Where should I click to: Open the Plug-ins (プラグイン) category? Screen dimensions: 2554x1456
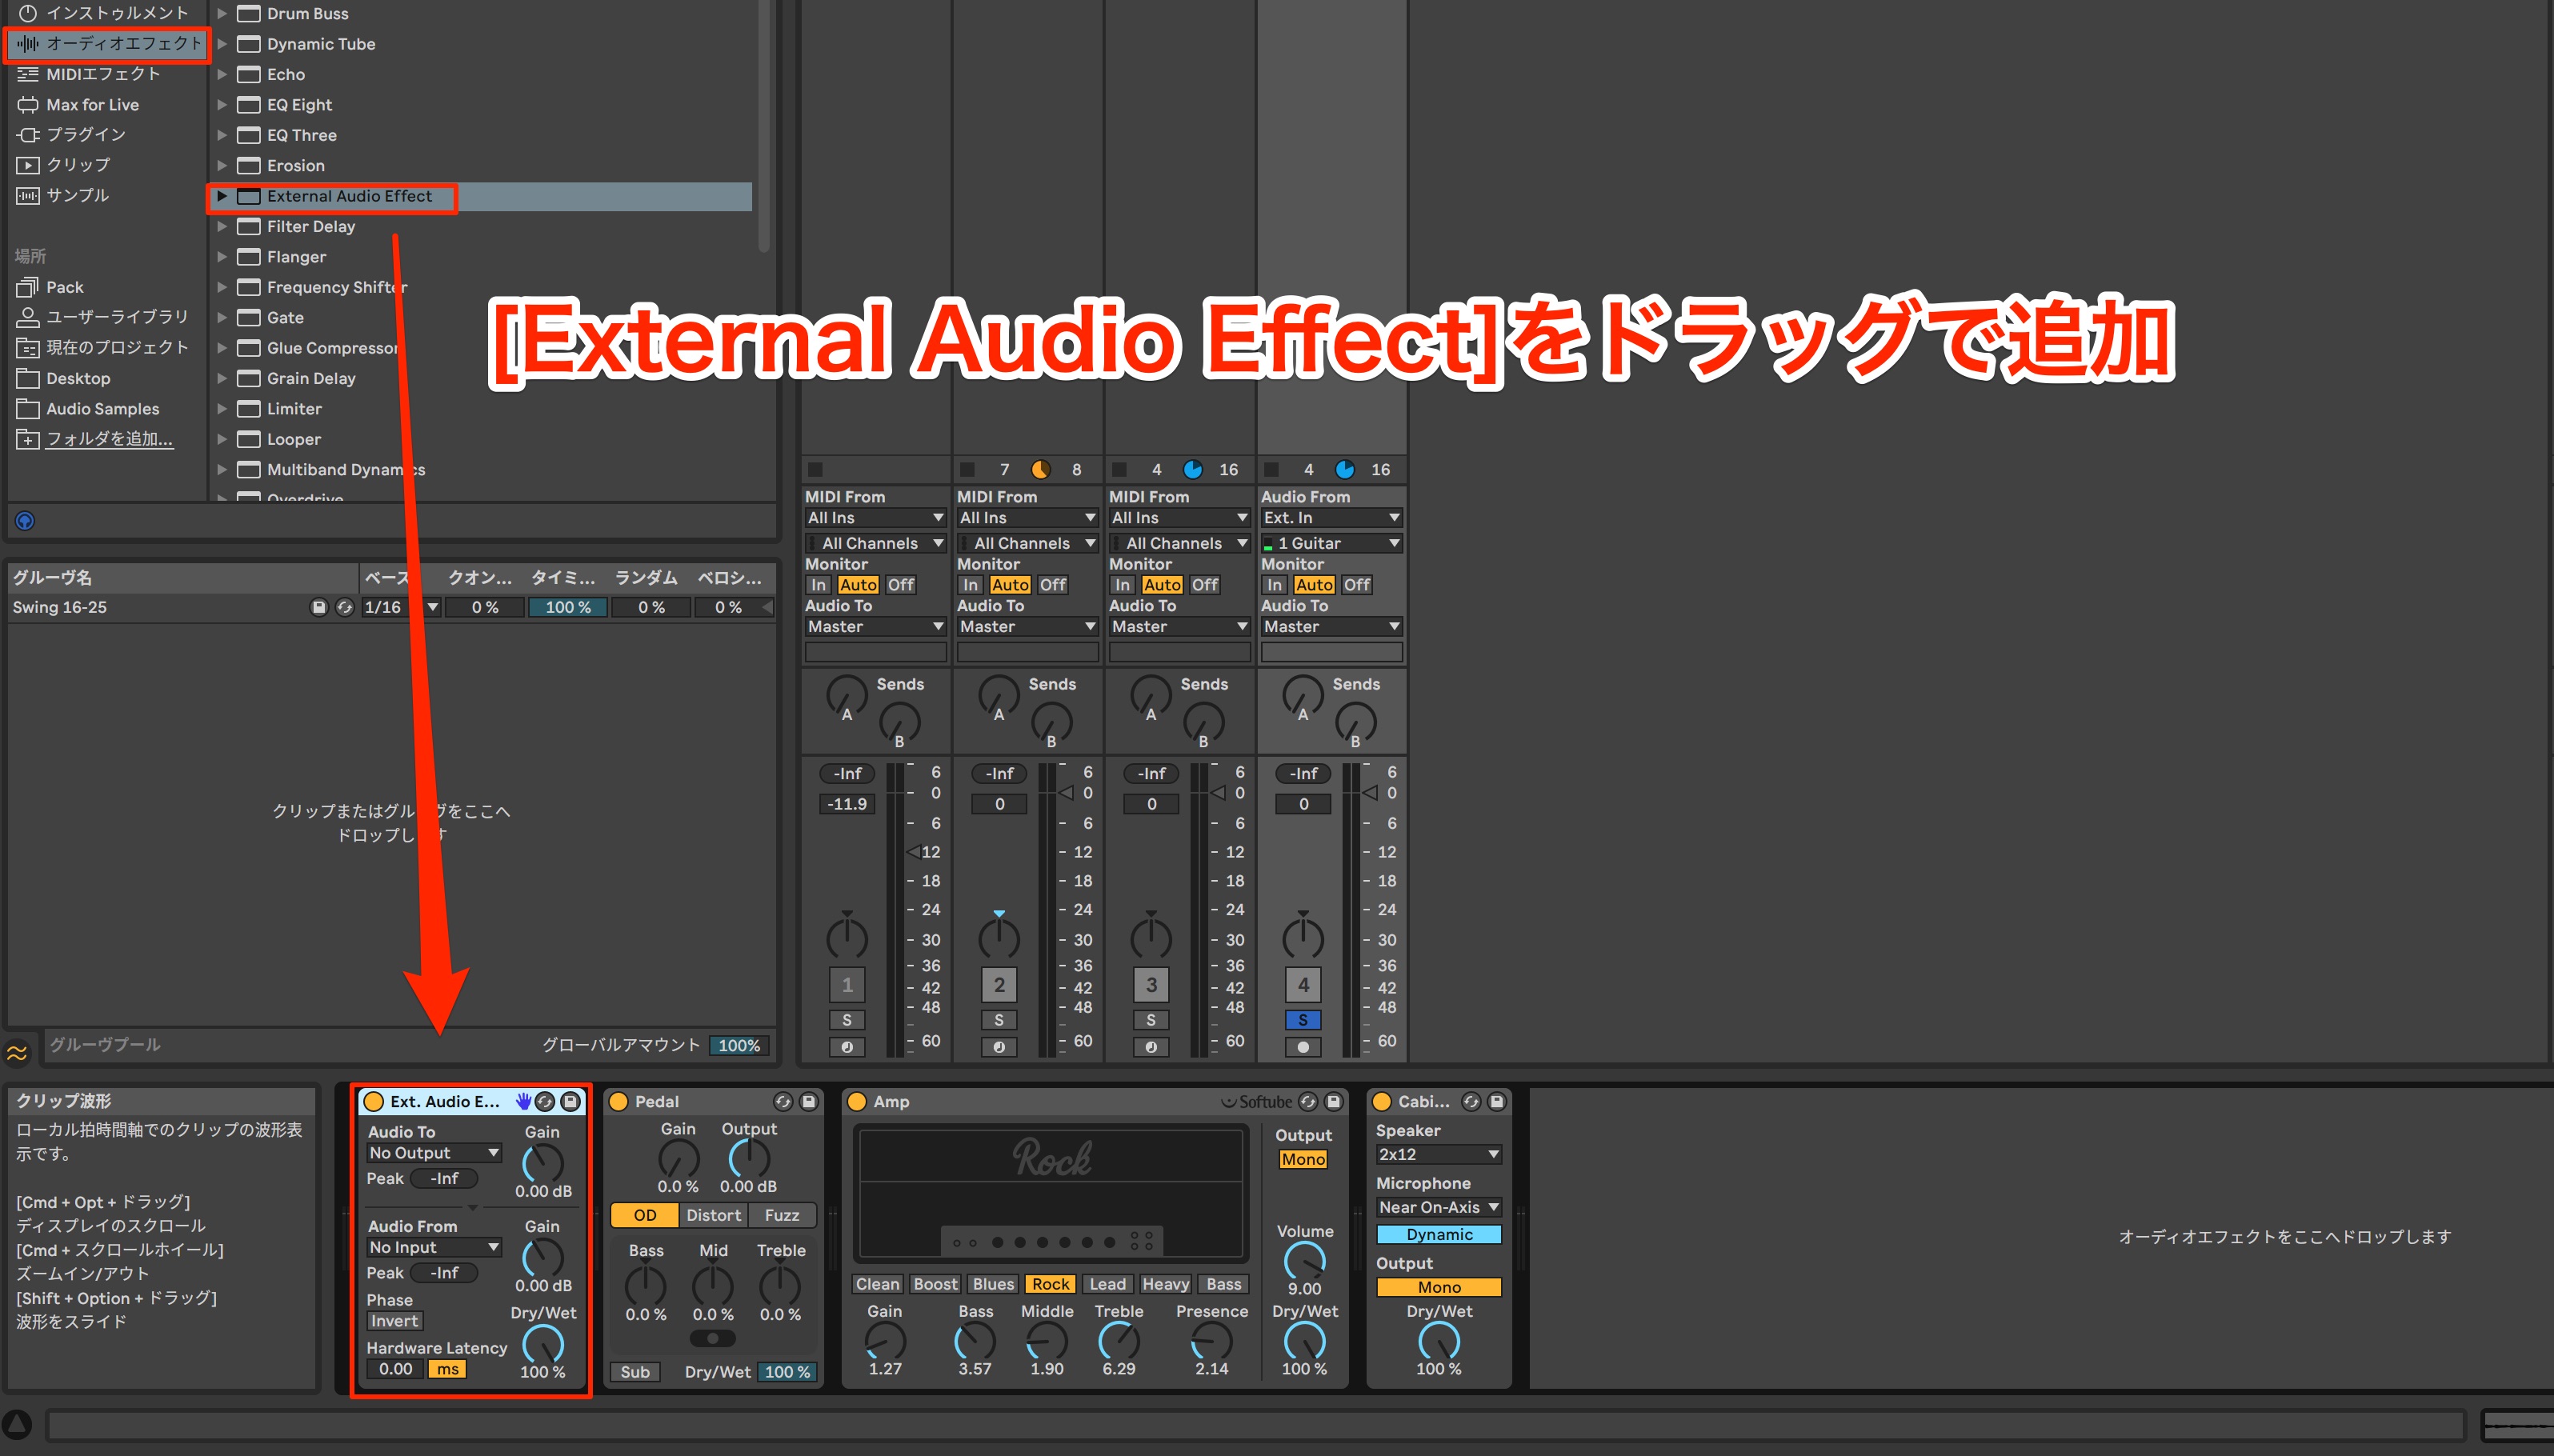click(72, 134)
